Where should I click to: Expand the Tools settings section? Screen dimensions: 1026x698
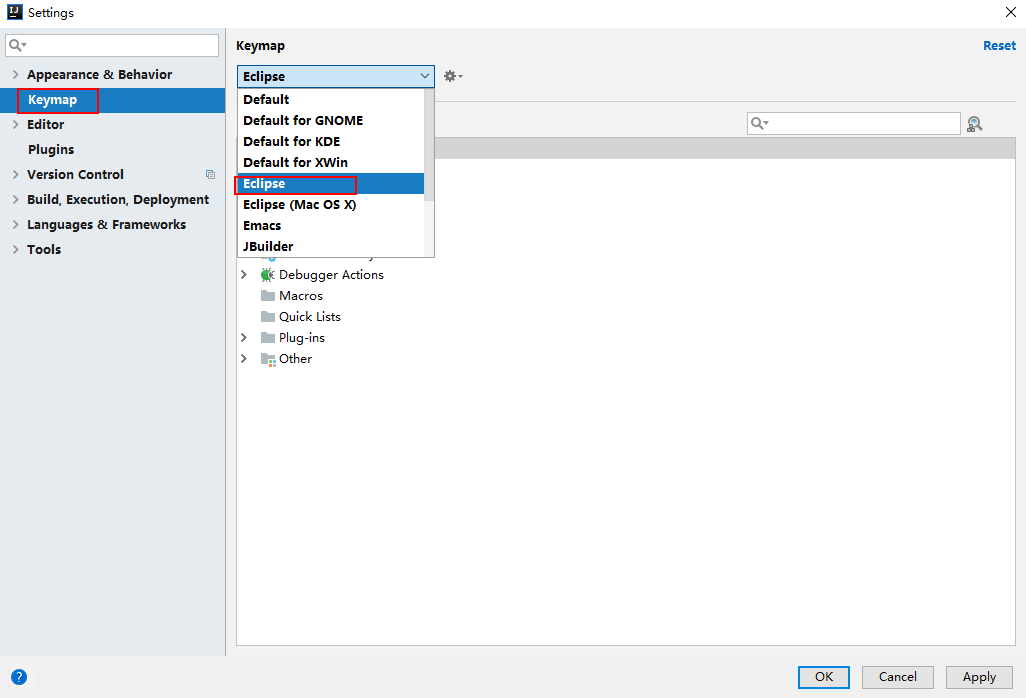[x=16, y=249]
